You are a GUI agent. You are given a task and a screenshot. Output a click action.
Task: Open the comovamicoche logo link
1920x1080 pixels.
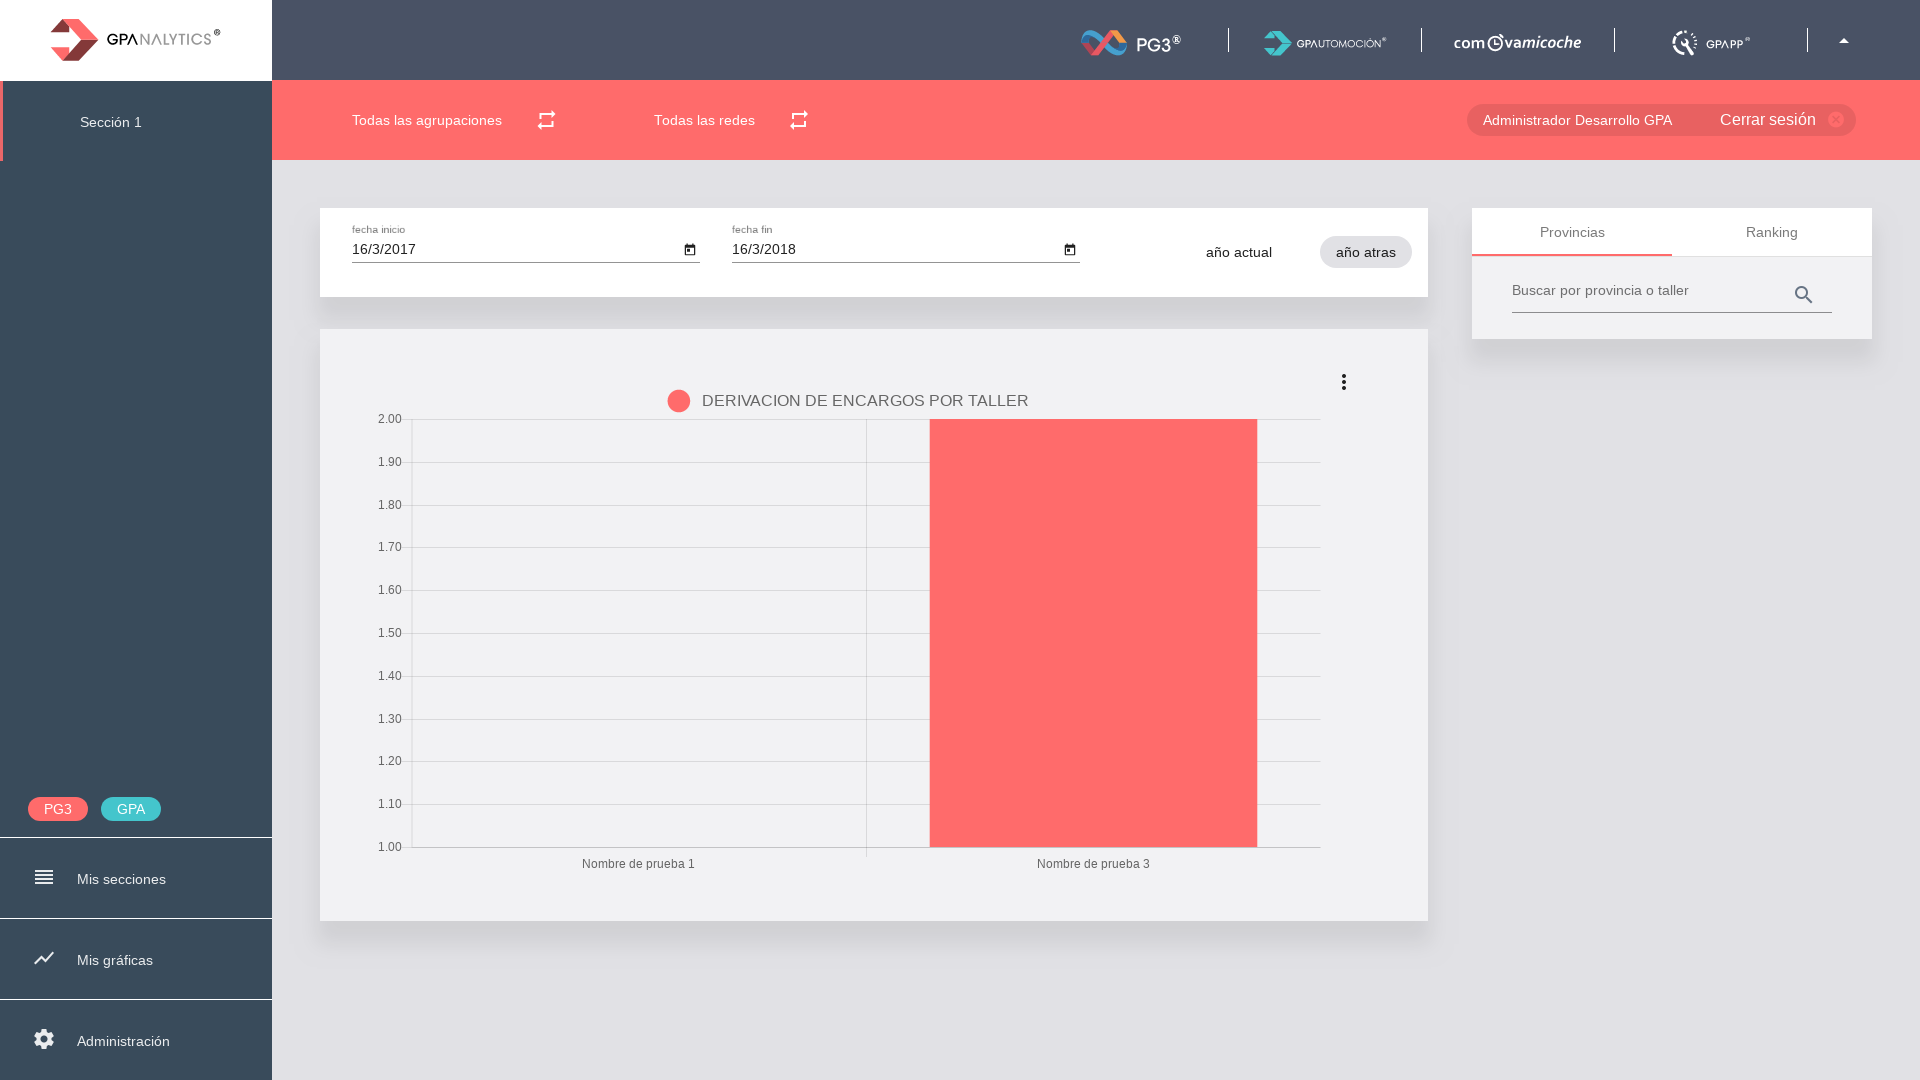(x=1517, y=42)
